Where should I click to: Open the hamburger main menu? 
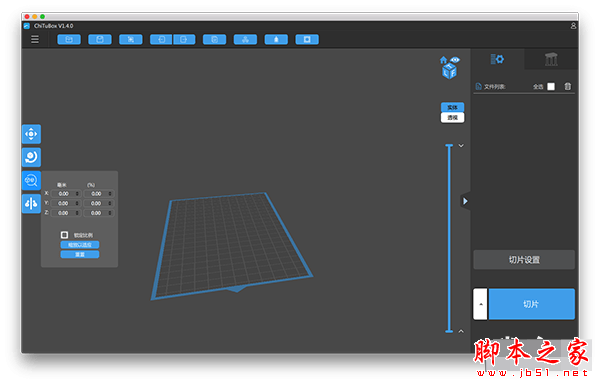(35, 39)
